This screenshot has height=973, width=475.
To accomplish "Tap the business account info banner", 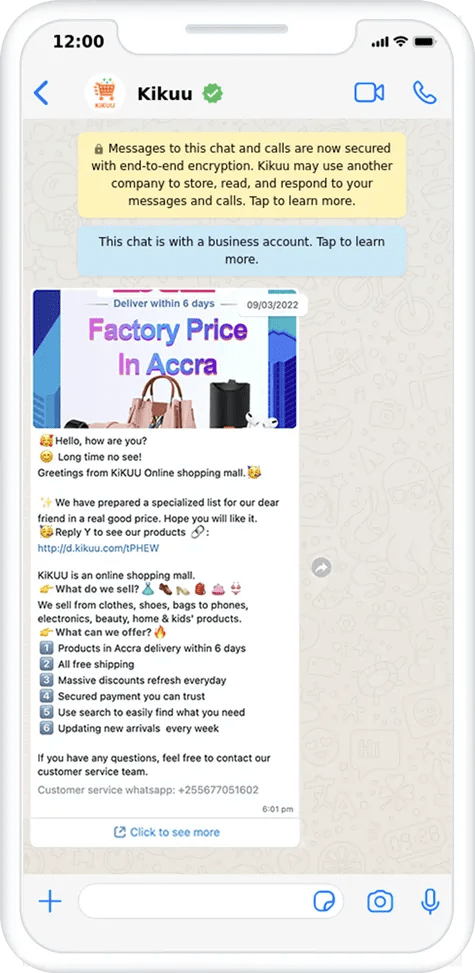I will coord(242,250).
